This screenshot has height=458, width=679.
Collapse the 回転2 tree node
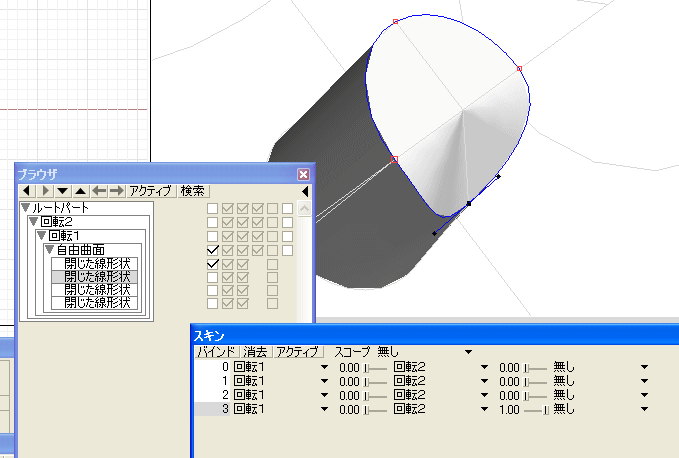33,222
